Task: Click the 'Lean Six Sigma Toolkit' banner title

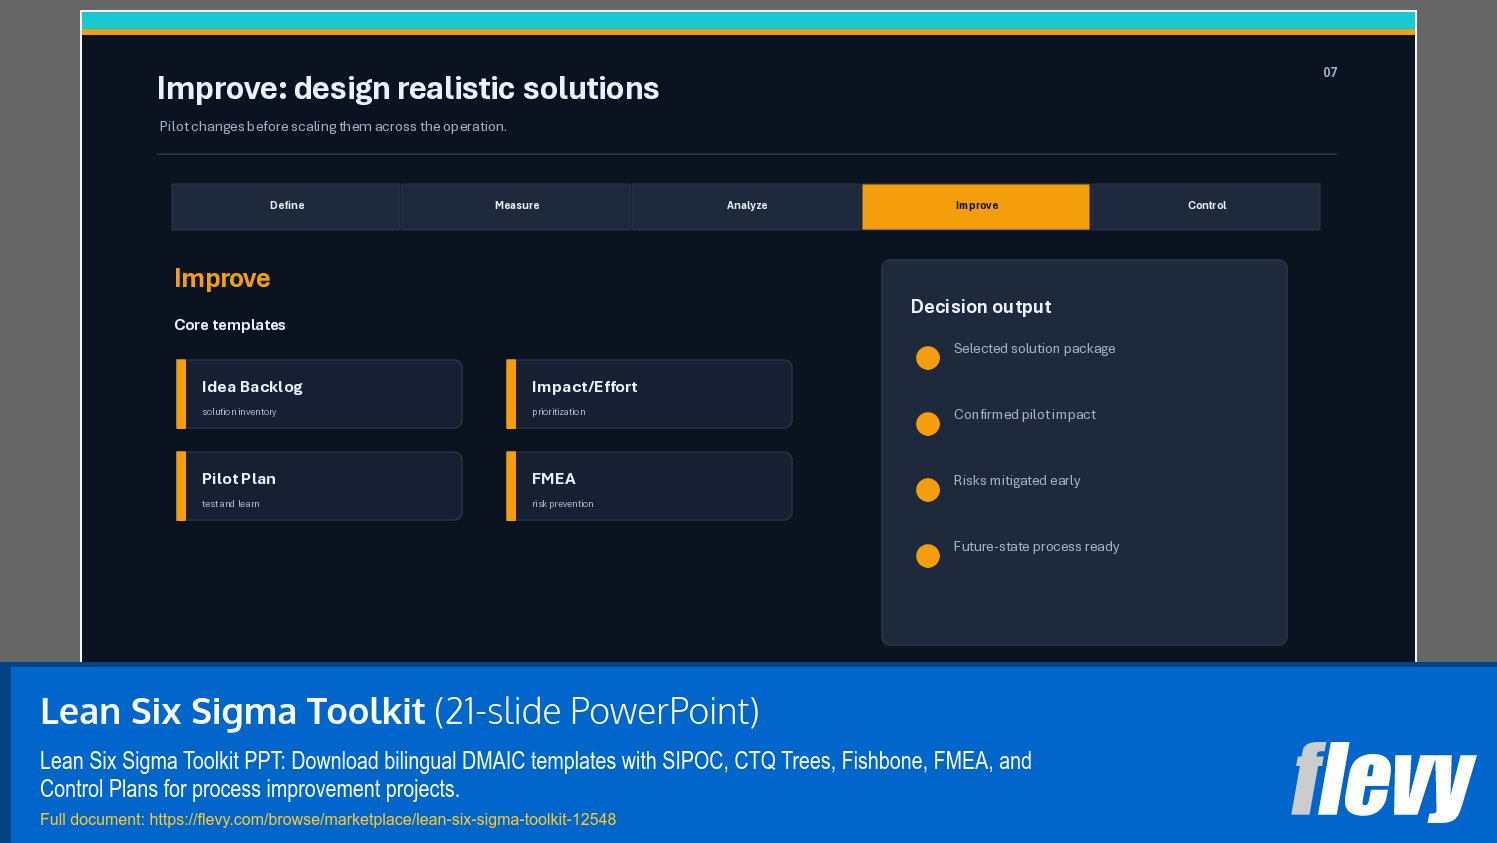Action: (232, 711)
